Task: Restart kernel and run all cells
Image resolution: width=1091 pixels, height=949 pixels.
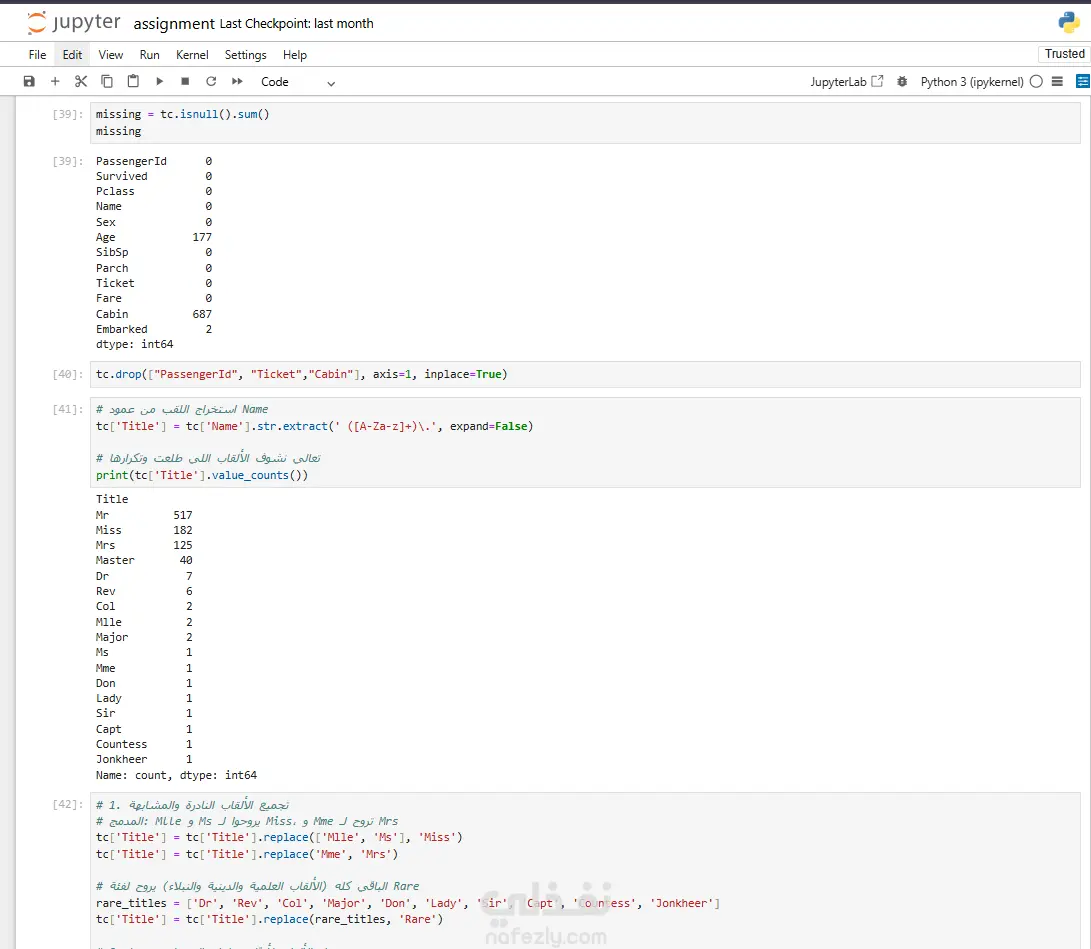Action: click(x=237, y=81)
